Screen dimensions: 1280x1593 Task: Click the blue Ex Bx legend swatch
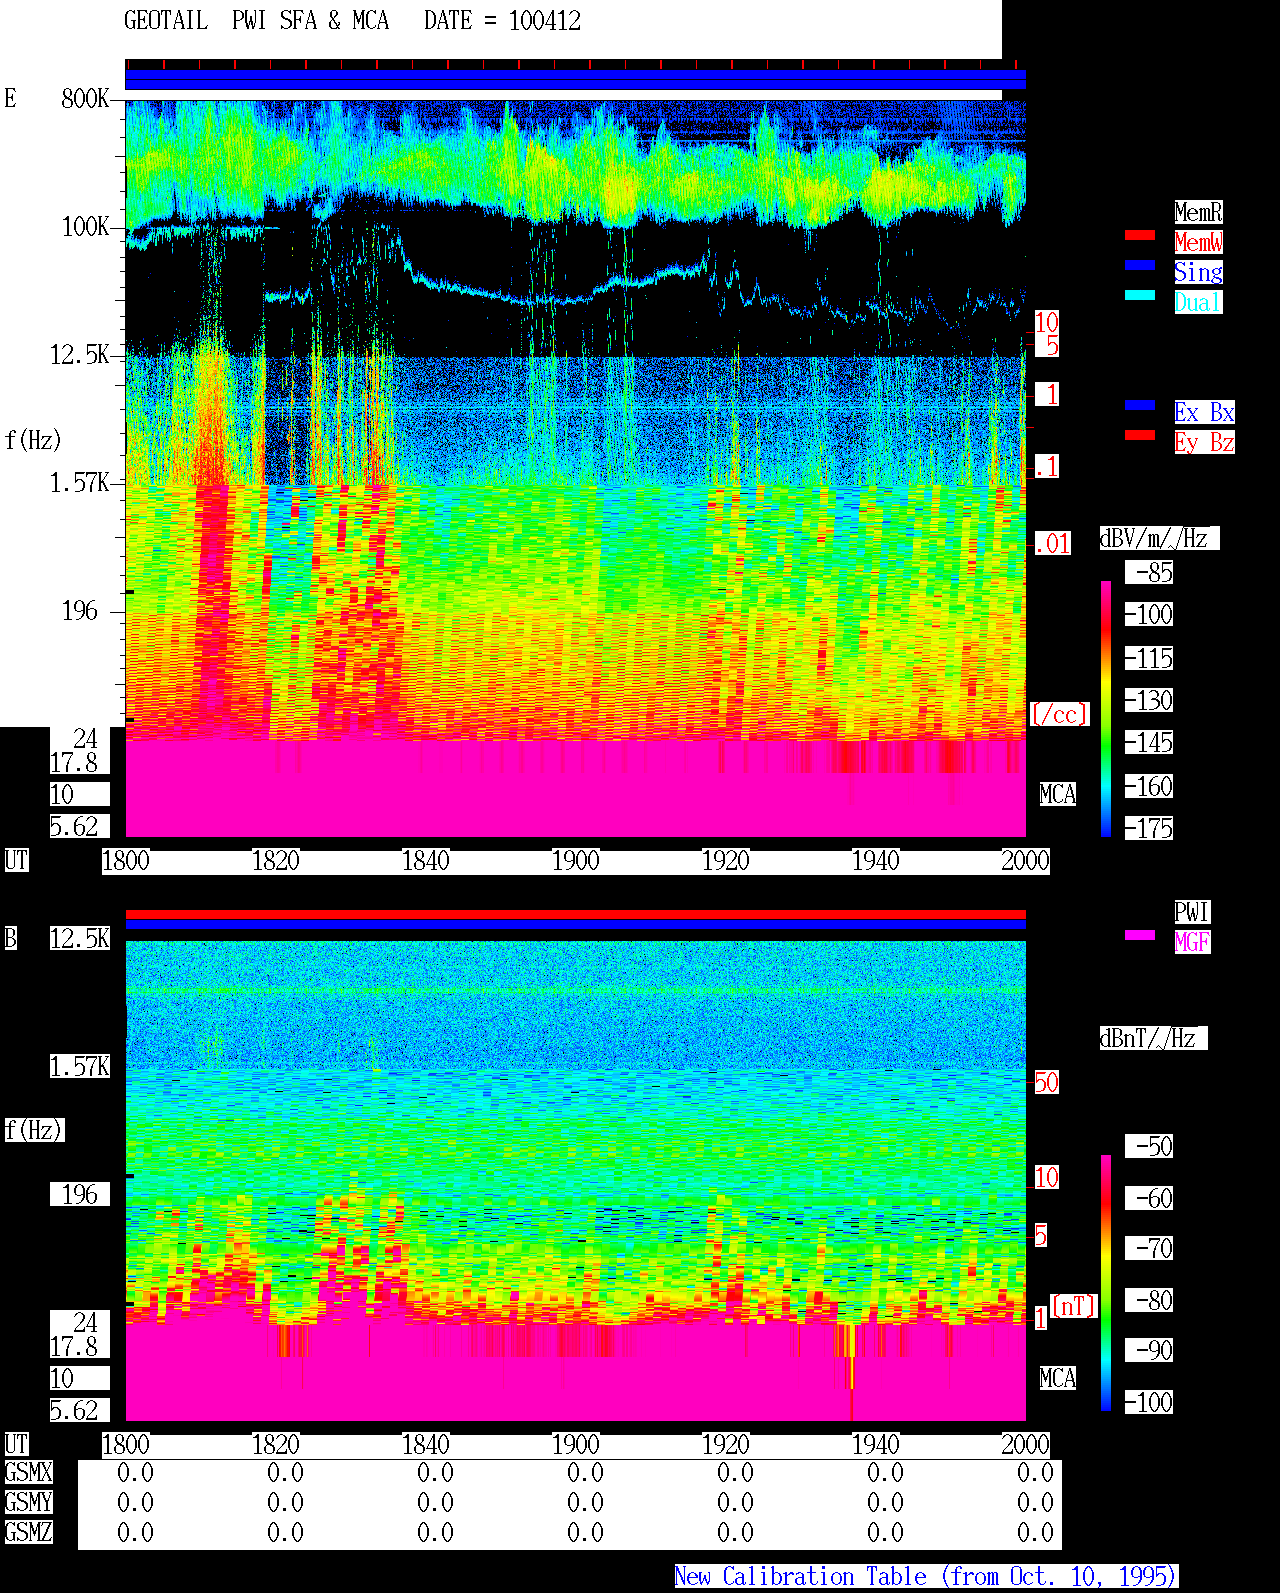tap(1140, 405)
